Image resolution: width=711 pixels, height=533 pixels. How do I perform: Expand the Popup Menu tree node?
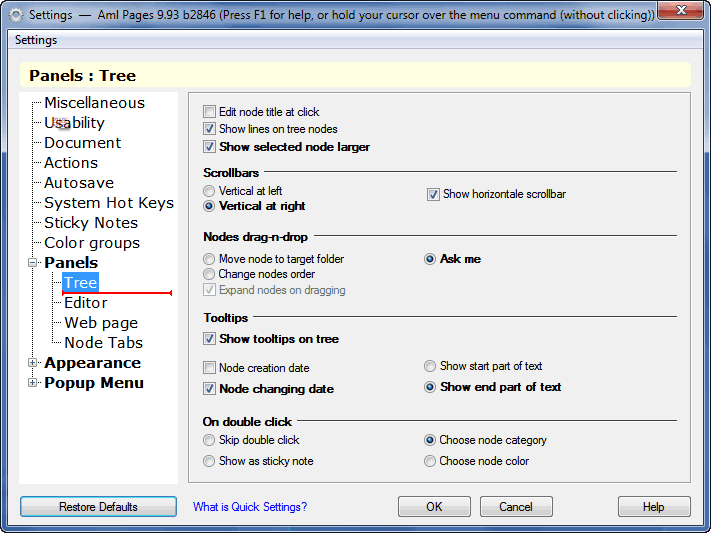(32, 382)
